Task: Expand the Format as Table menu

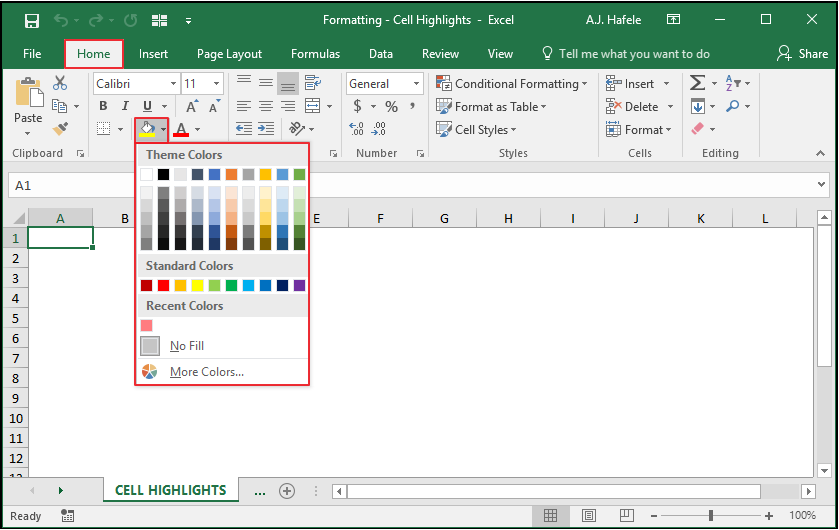Action: pos(491,106)
